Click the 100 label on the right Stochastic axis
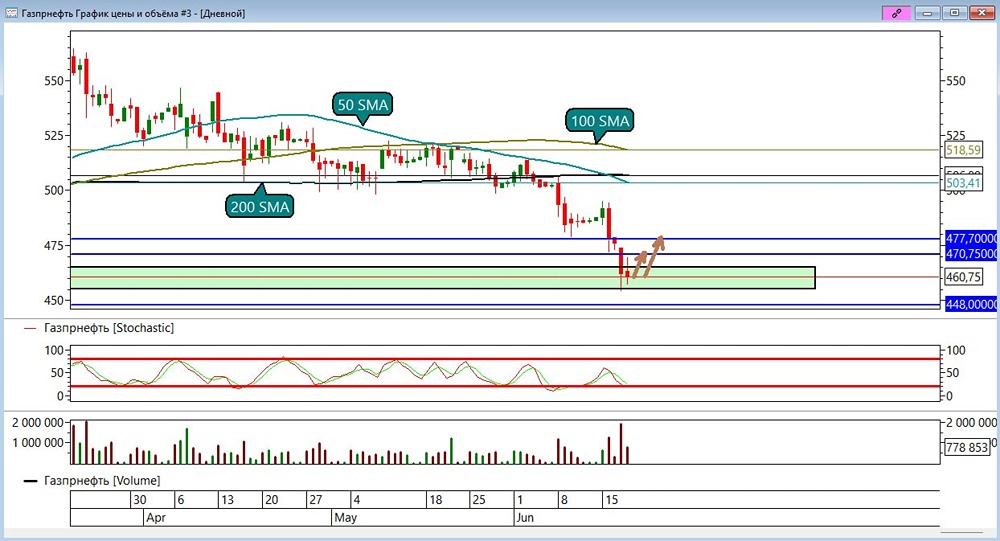Screen dimensions: 1000x541 click(955, 350)
